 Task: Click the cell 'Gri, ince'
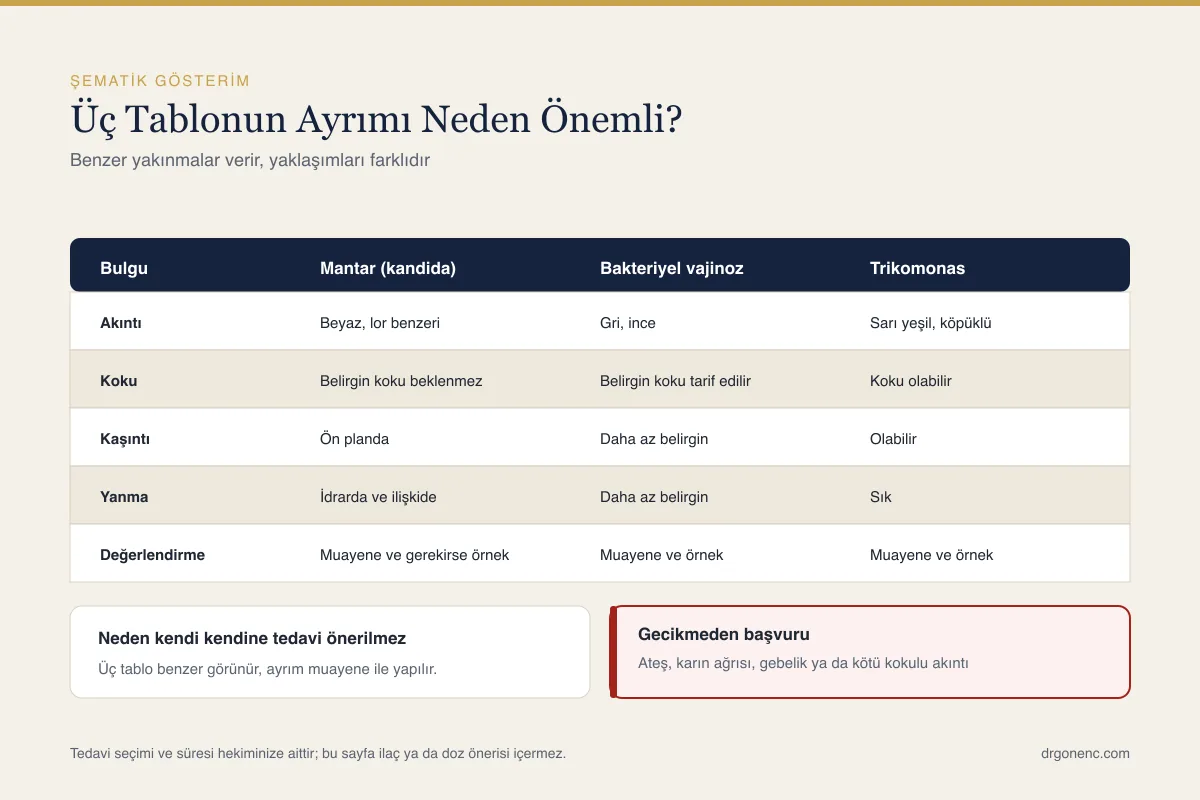pos(628,323)
